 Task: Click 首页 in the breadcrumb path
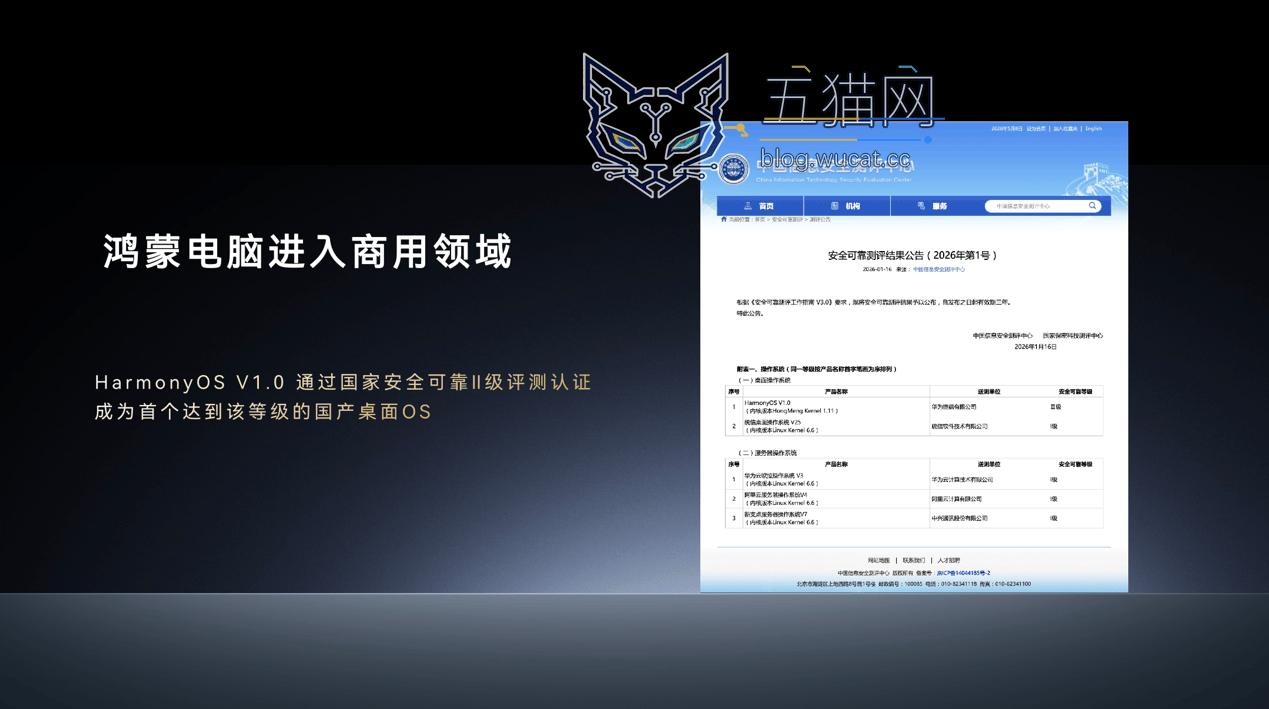point(760,219)
